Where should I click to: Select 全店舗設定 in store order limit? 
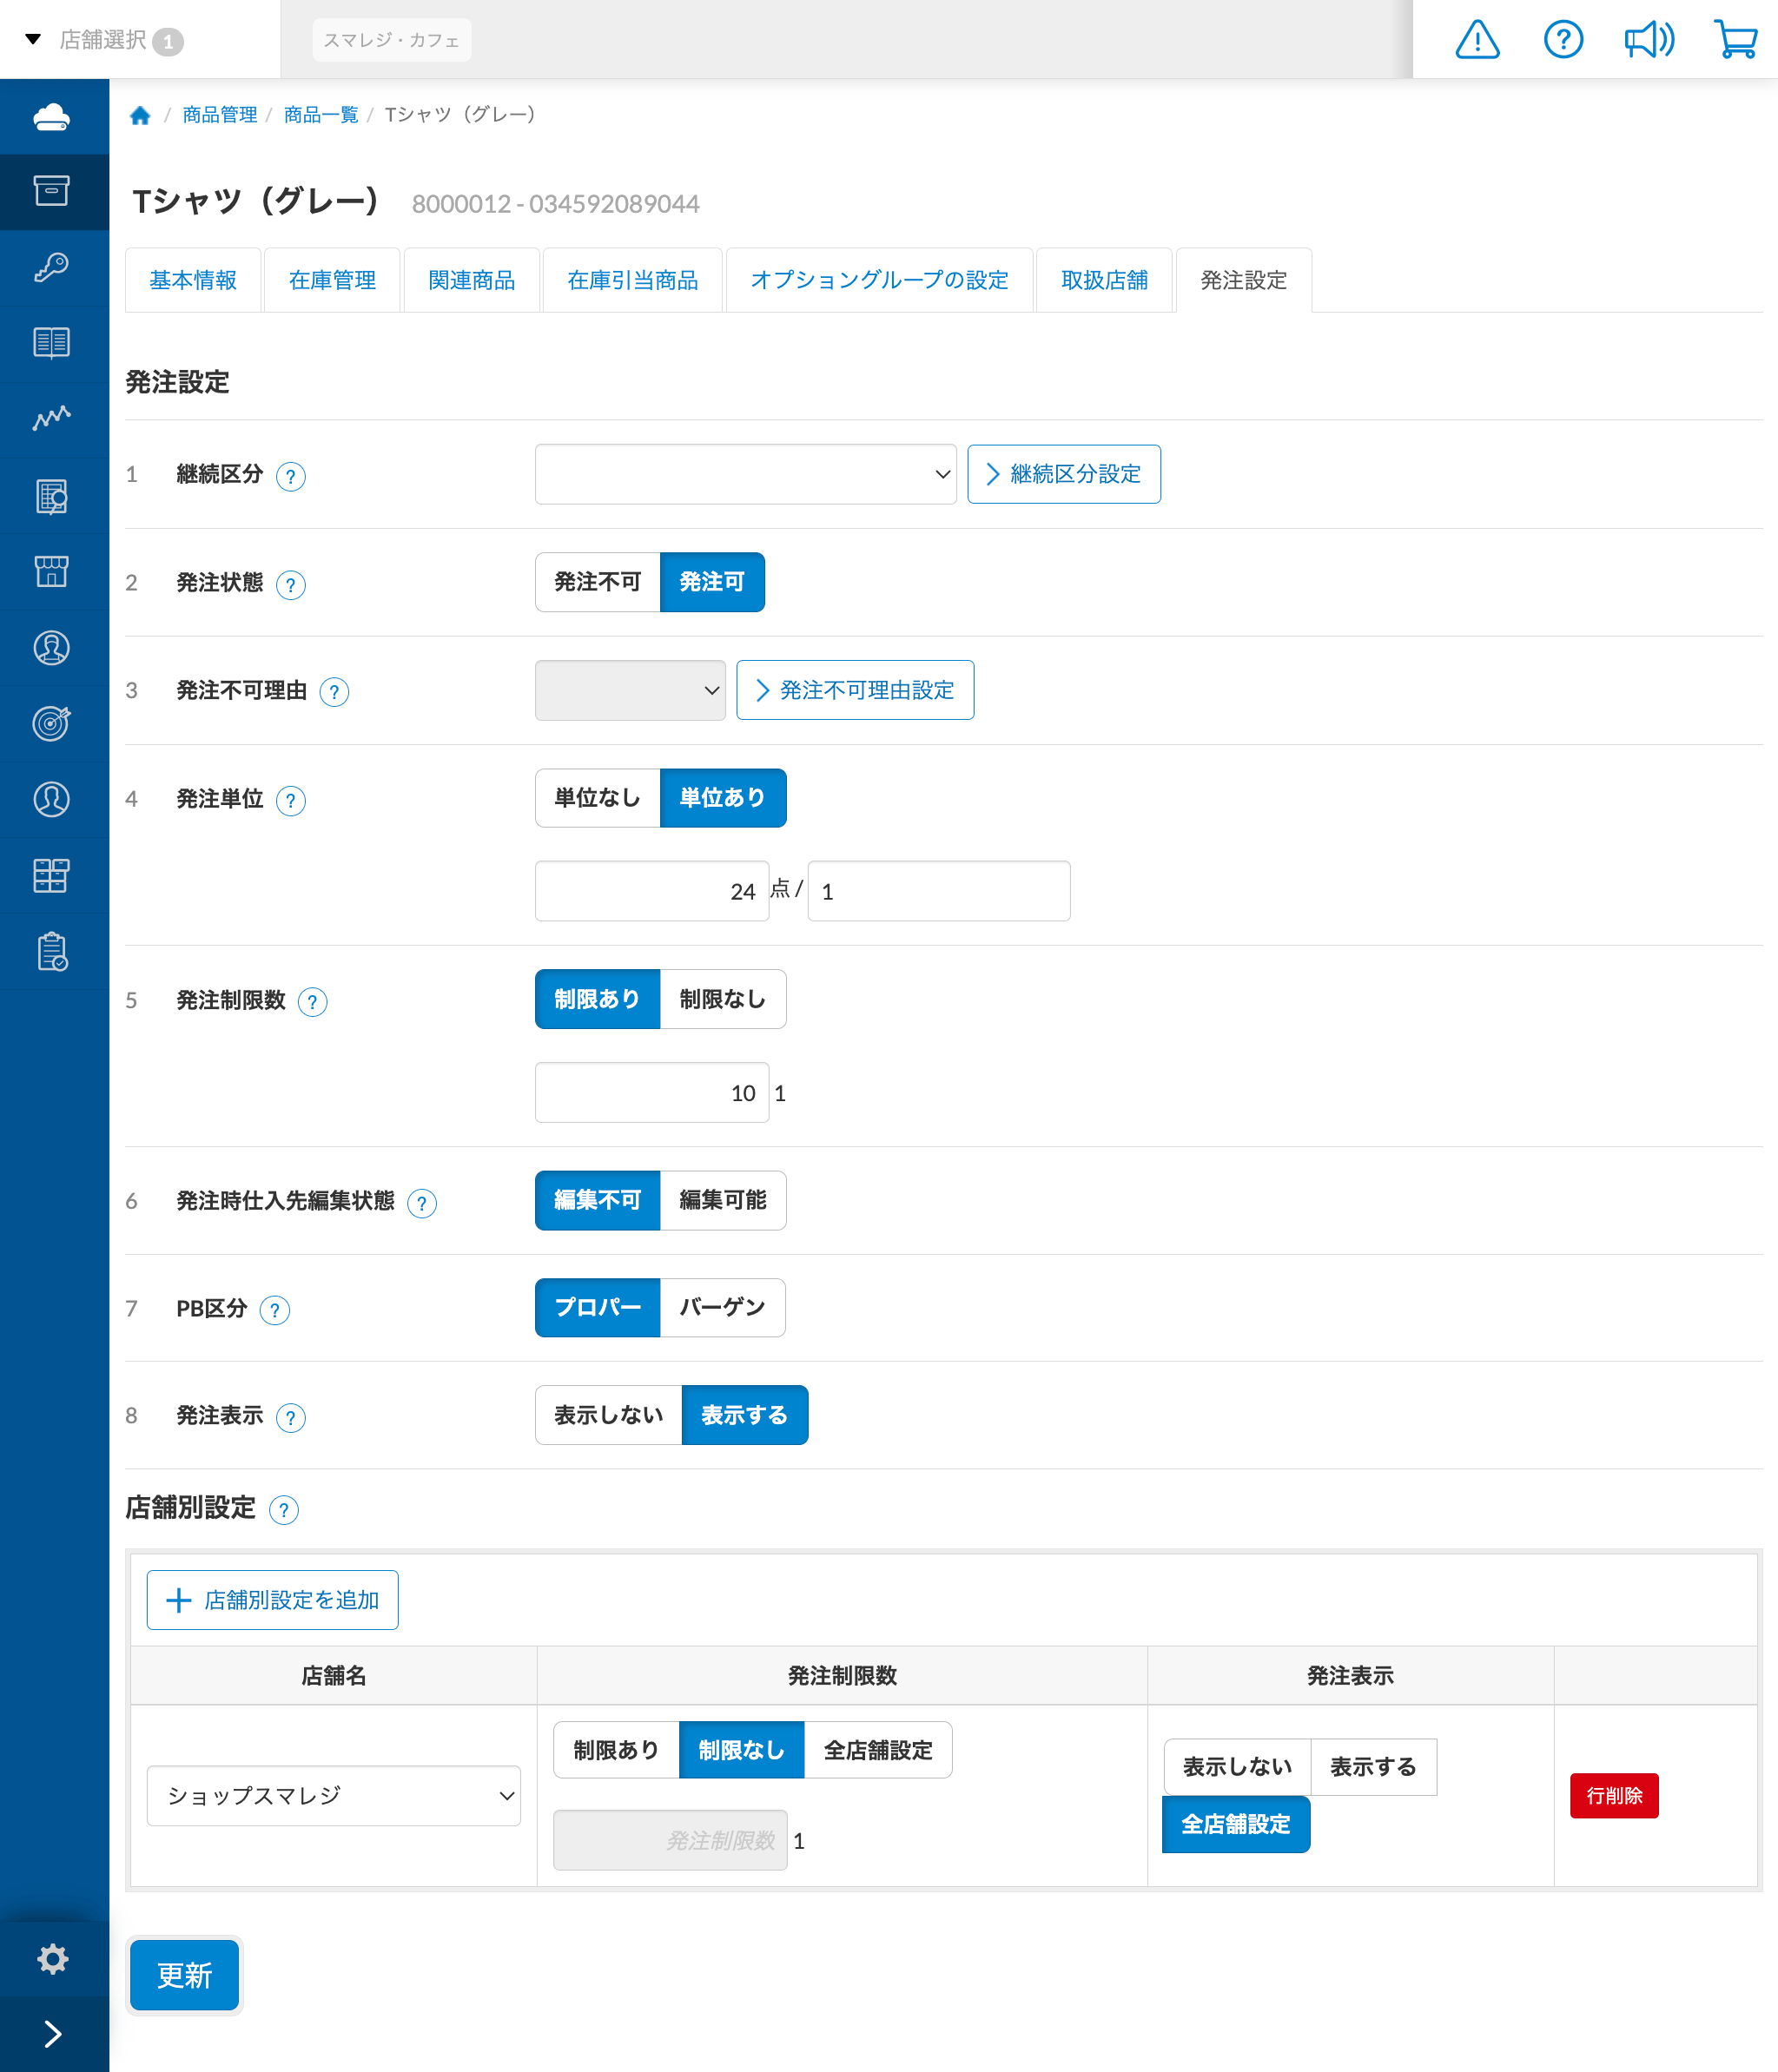878,1750
